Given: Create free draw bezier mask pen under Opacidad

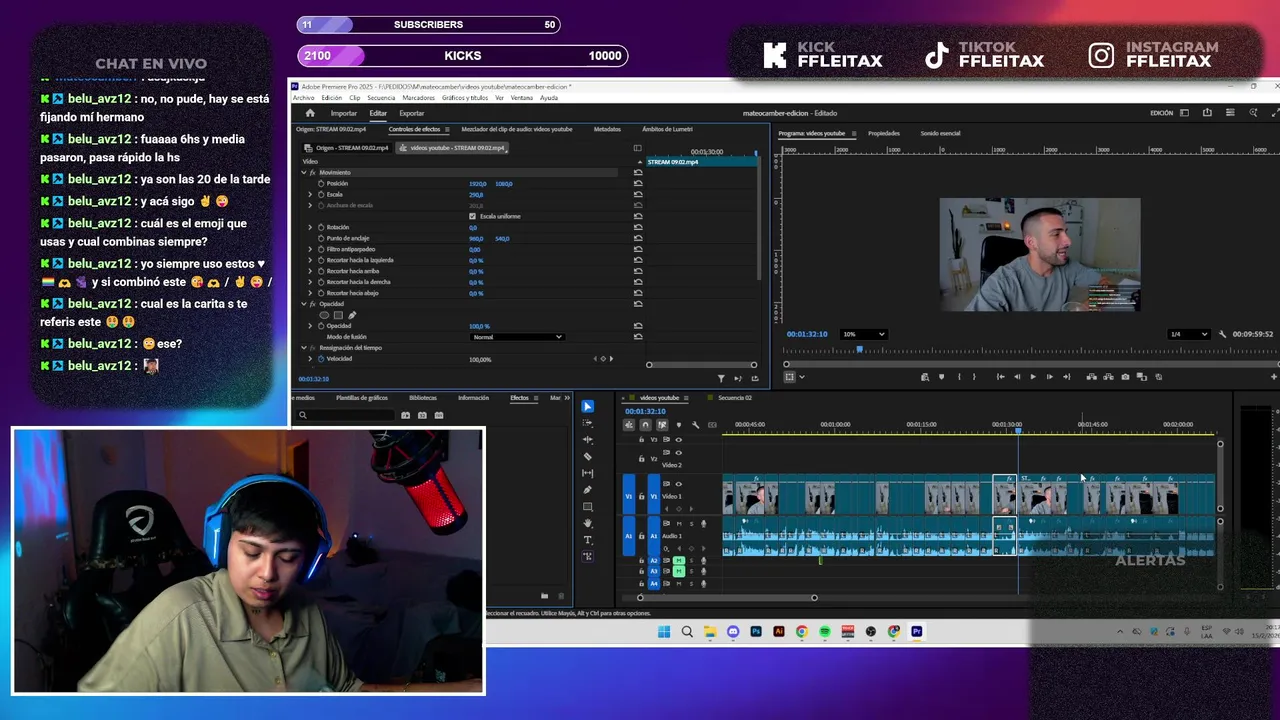Looking at the screenshot, I should 352,315.
